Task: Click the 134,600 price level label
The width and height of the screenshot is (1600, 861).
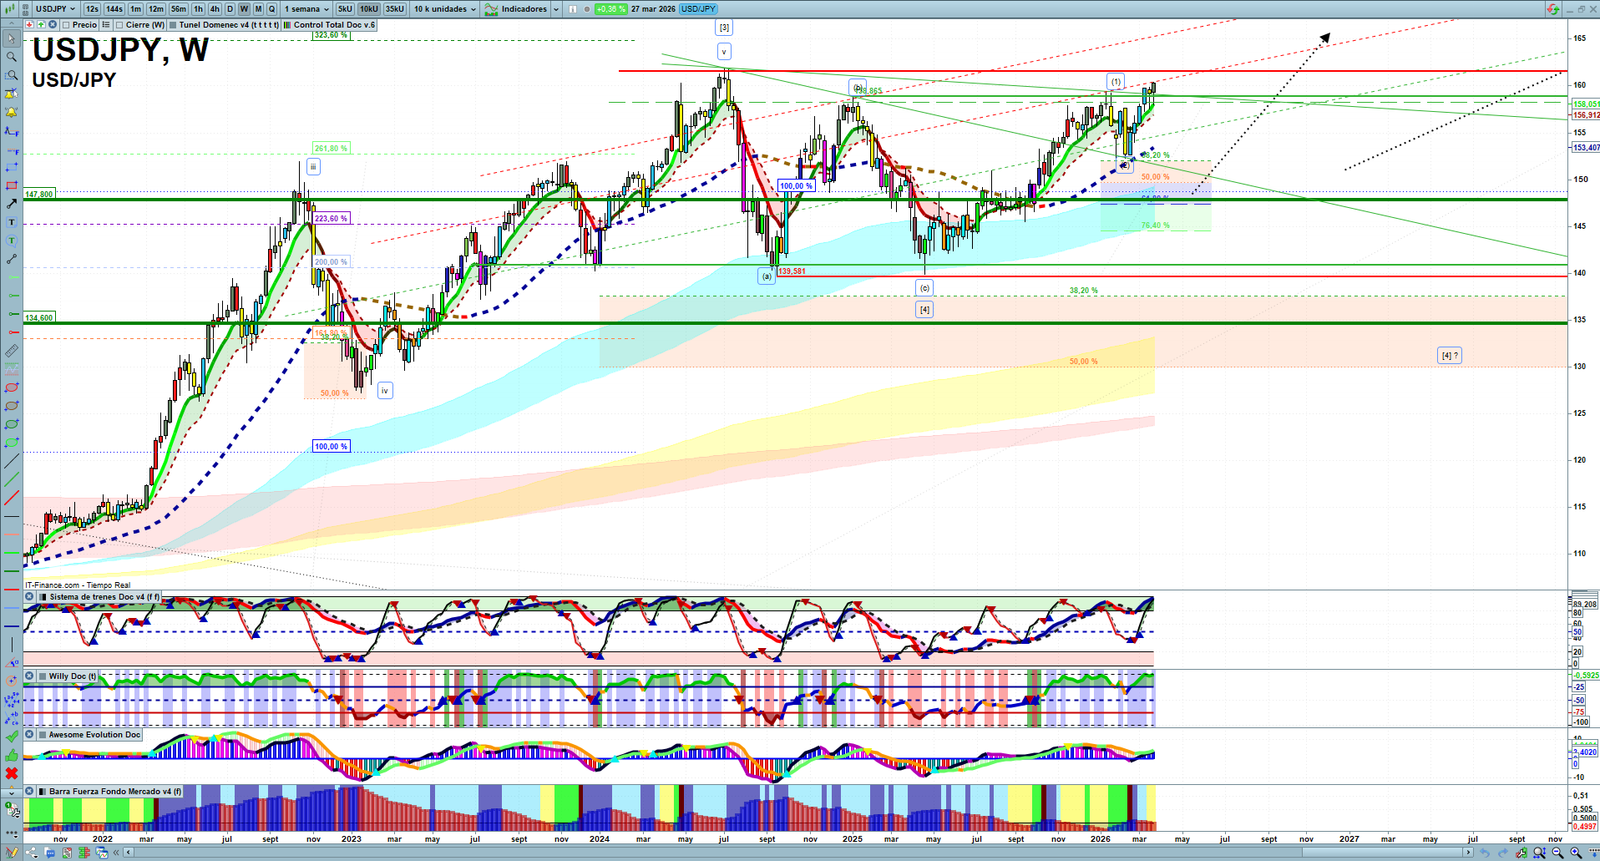Action: click(39, 318)
